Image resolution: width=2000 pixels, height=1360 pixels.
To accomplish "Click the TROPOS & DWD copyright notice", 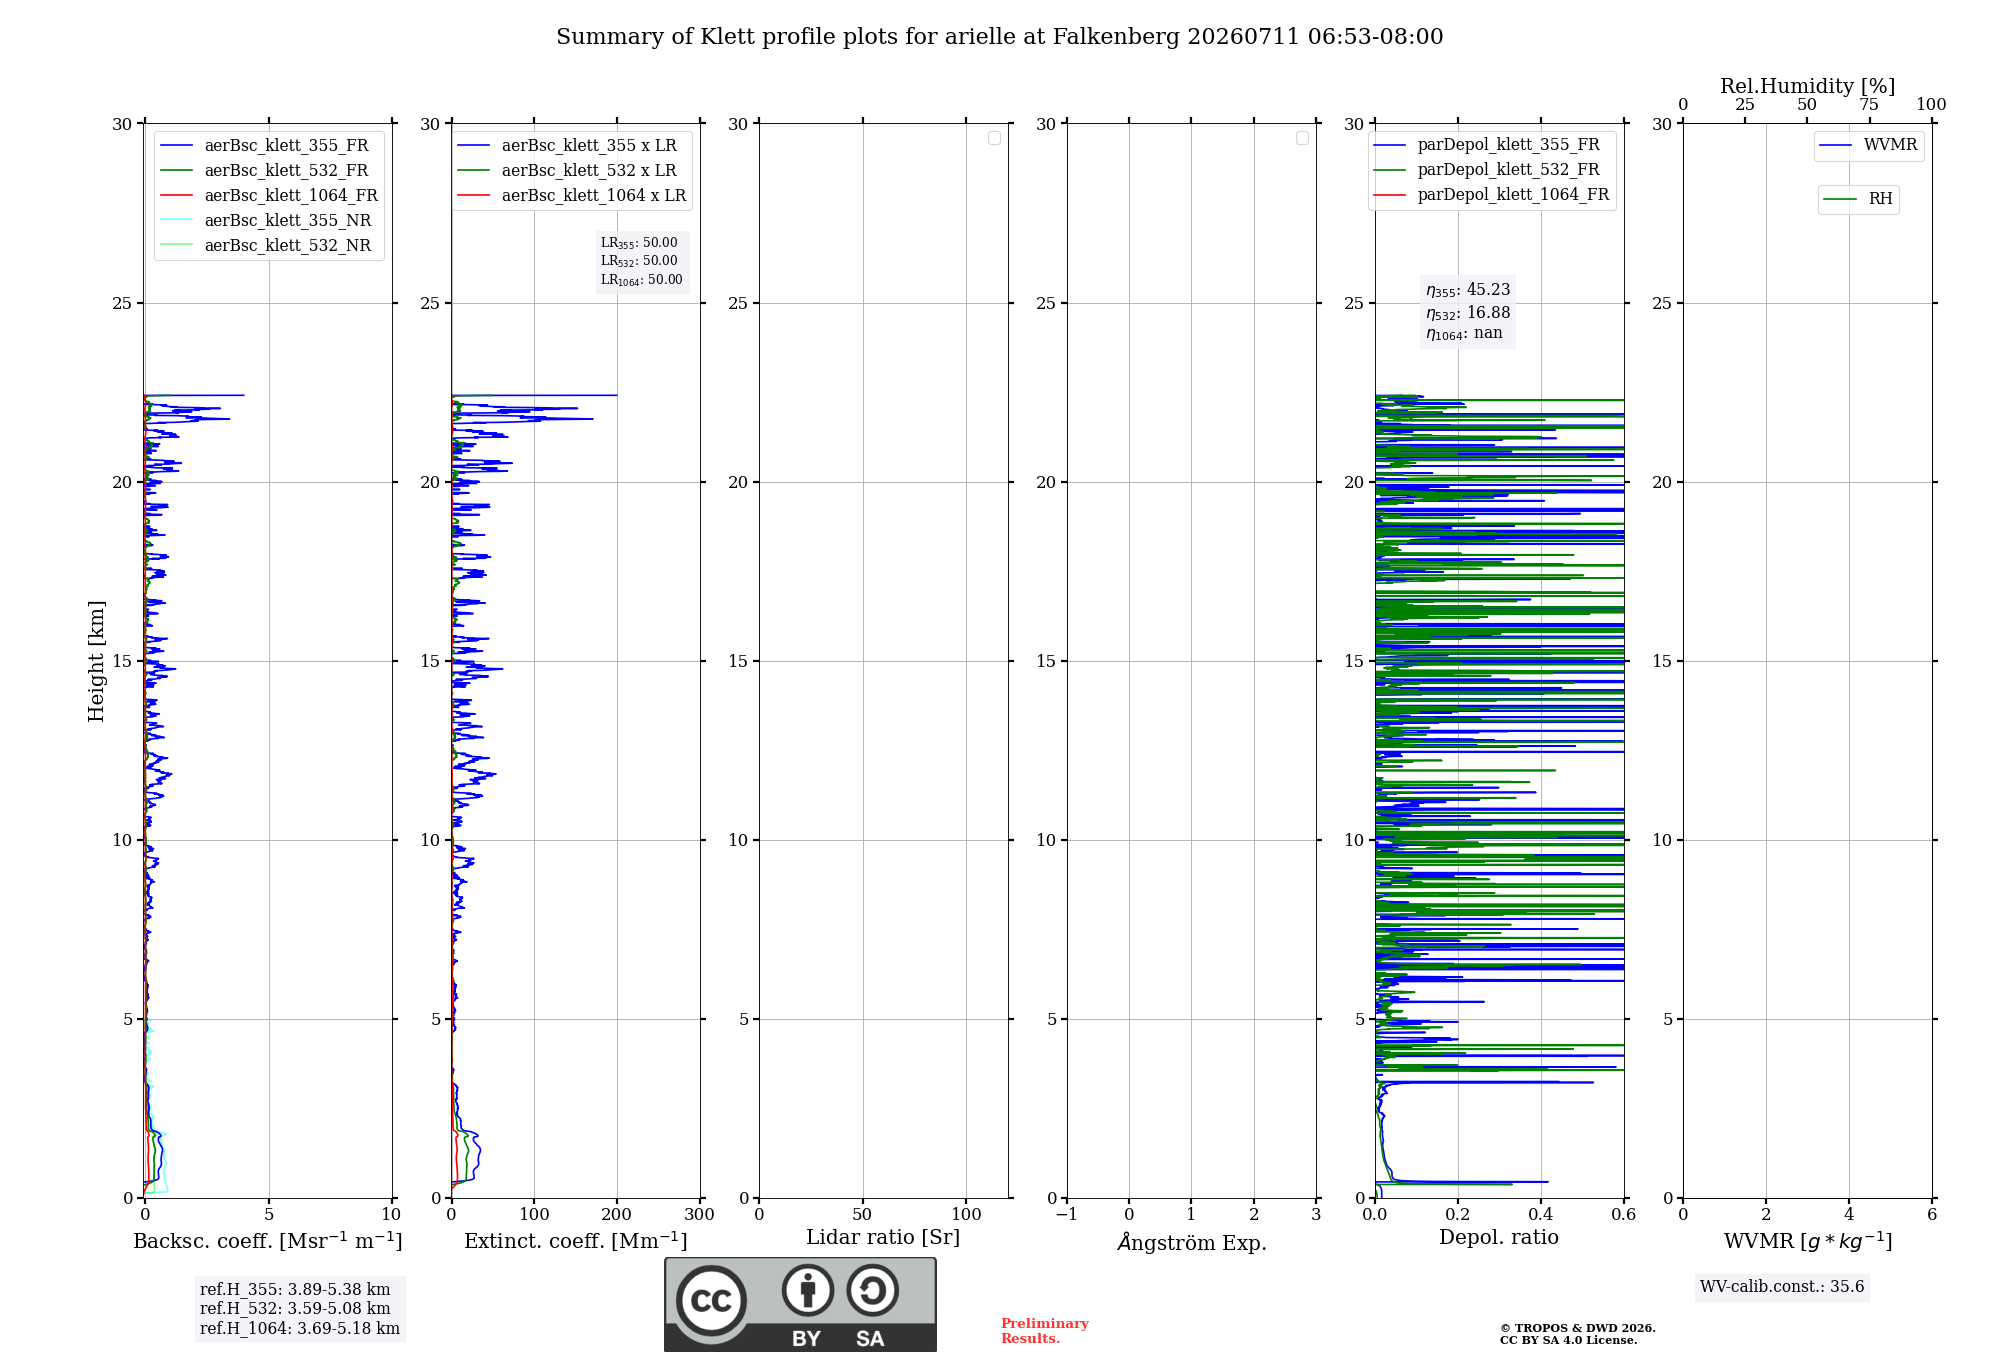I will [1578, 1334].
